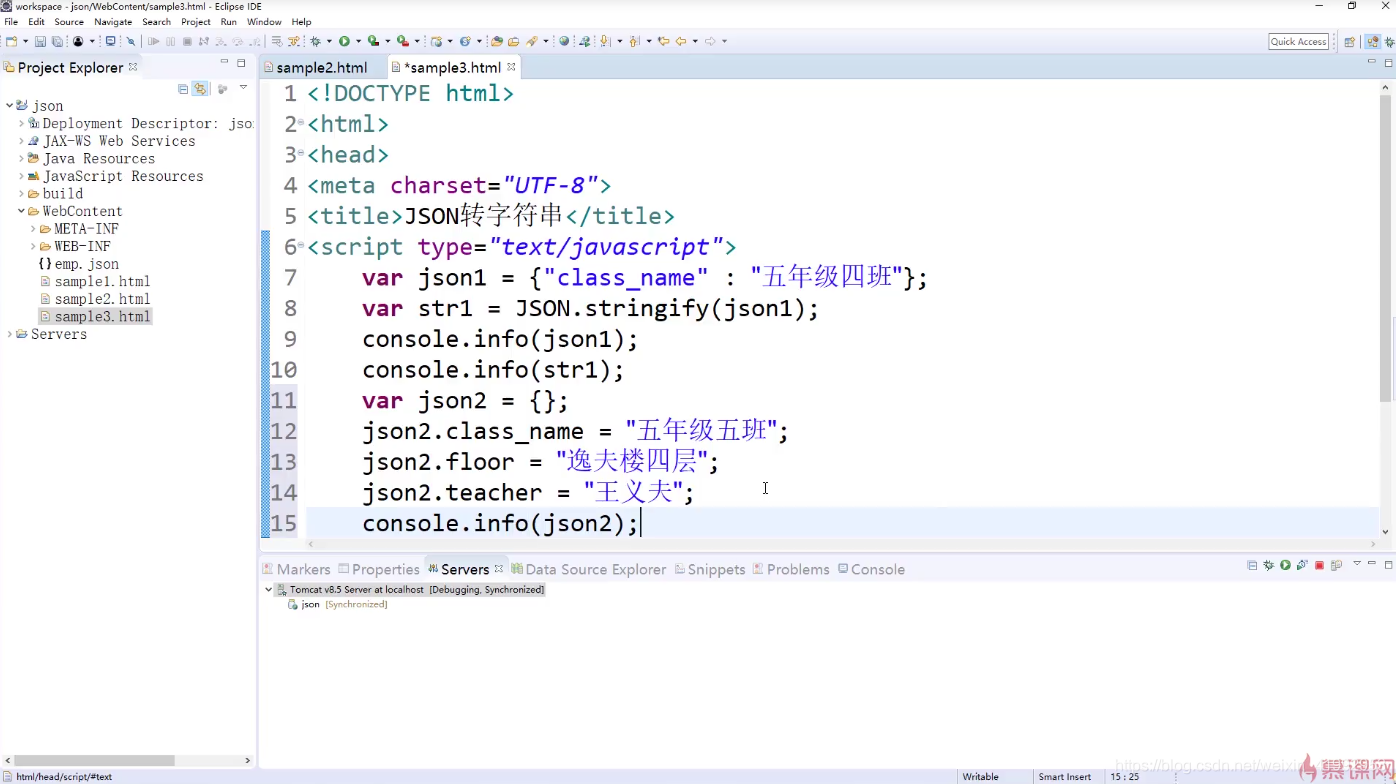Switch to the Markers tab
Viewport: 1396px width, 784px height.
click(296, 569)
